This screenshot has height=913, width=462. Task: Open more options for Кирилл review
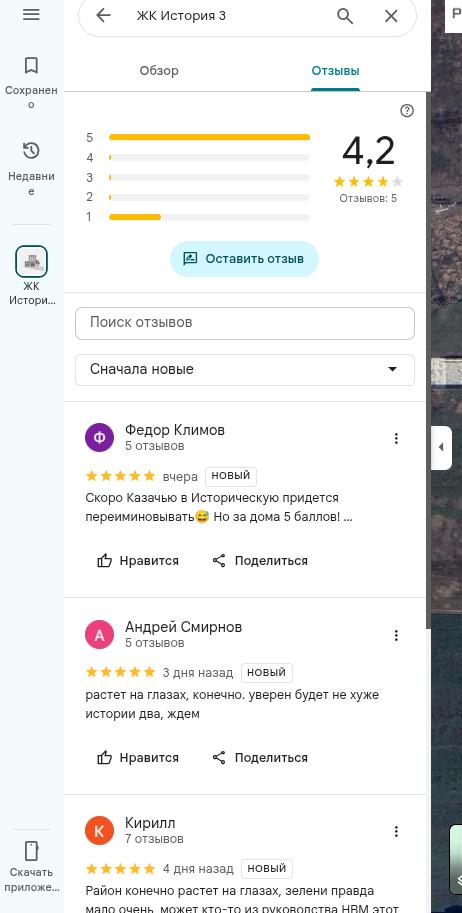(396, 831)
